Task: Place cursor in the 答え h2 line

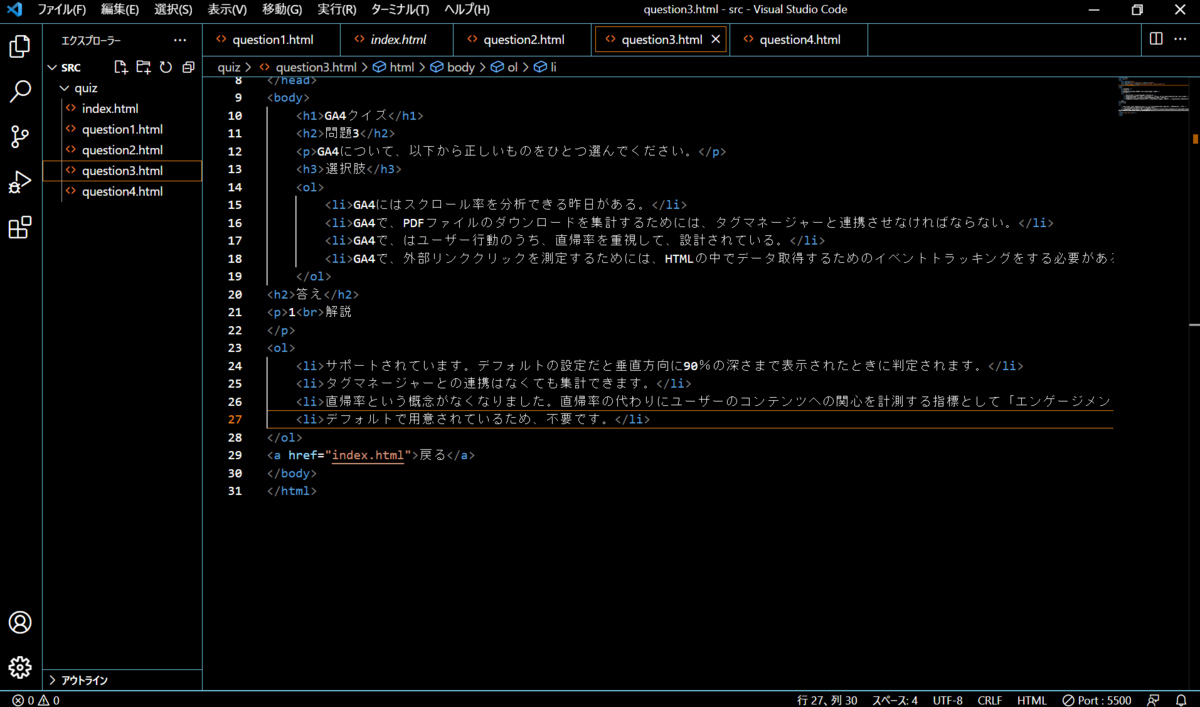Action: 312,294
